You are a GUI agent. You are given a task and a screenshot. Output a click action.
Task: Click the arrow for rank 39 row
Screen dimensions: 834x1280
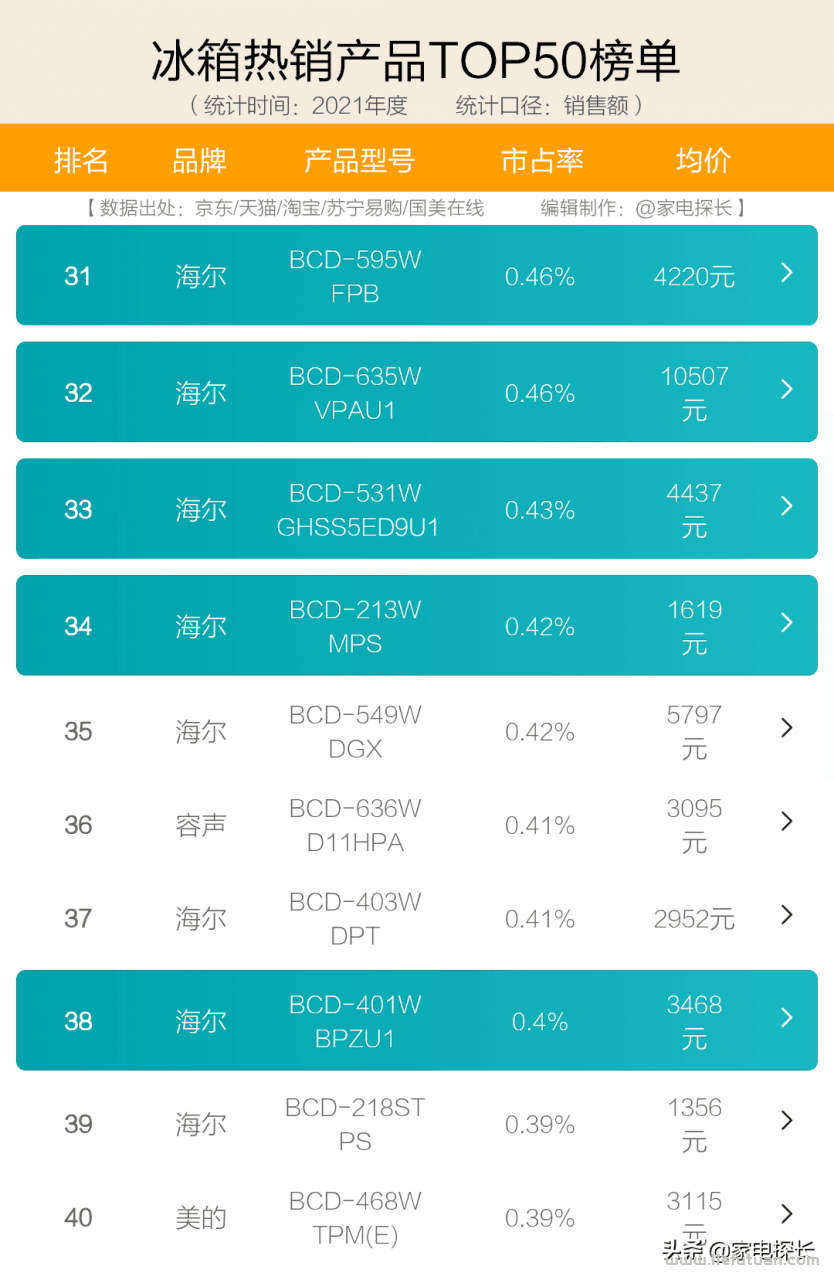click(787, 1121)
